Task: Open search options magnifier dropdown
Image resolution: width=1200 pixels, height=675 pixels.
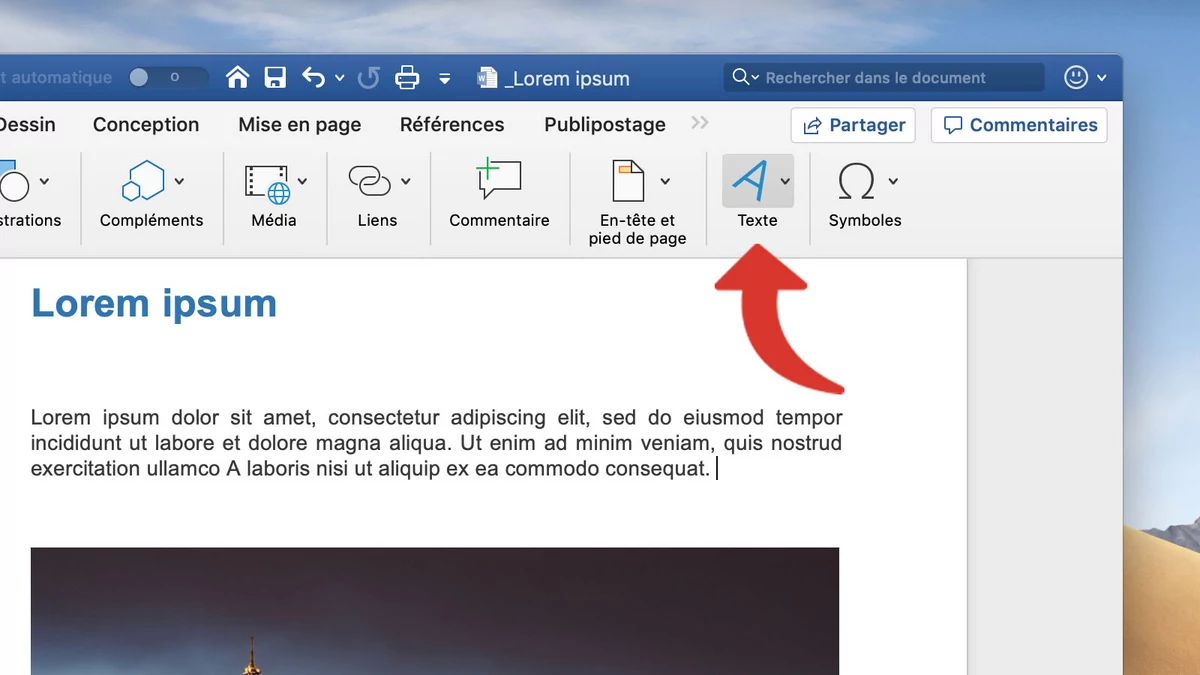Action: (745, 77)
